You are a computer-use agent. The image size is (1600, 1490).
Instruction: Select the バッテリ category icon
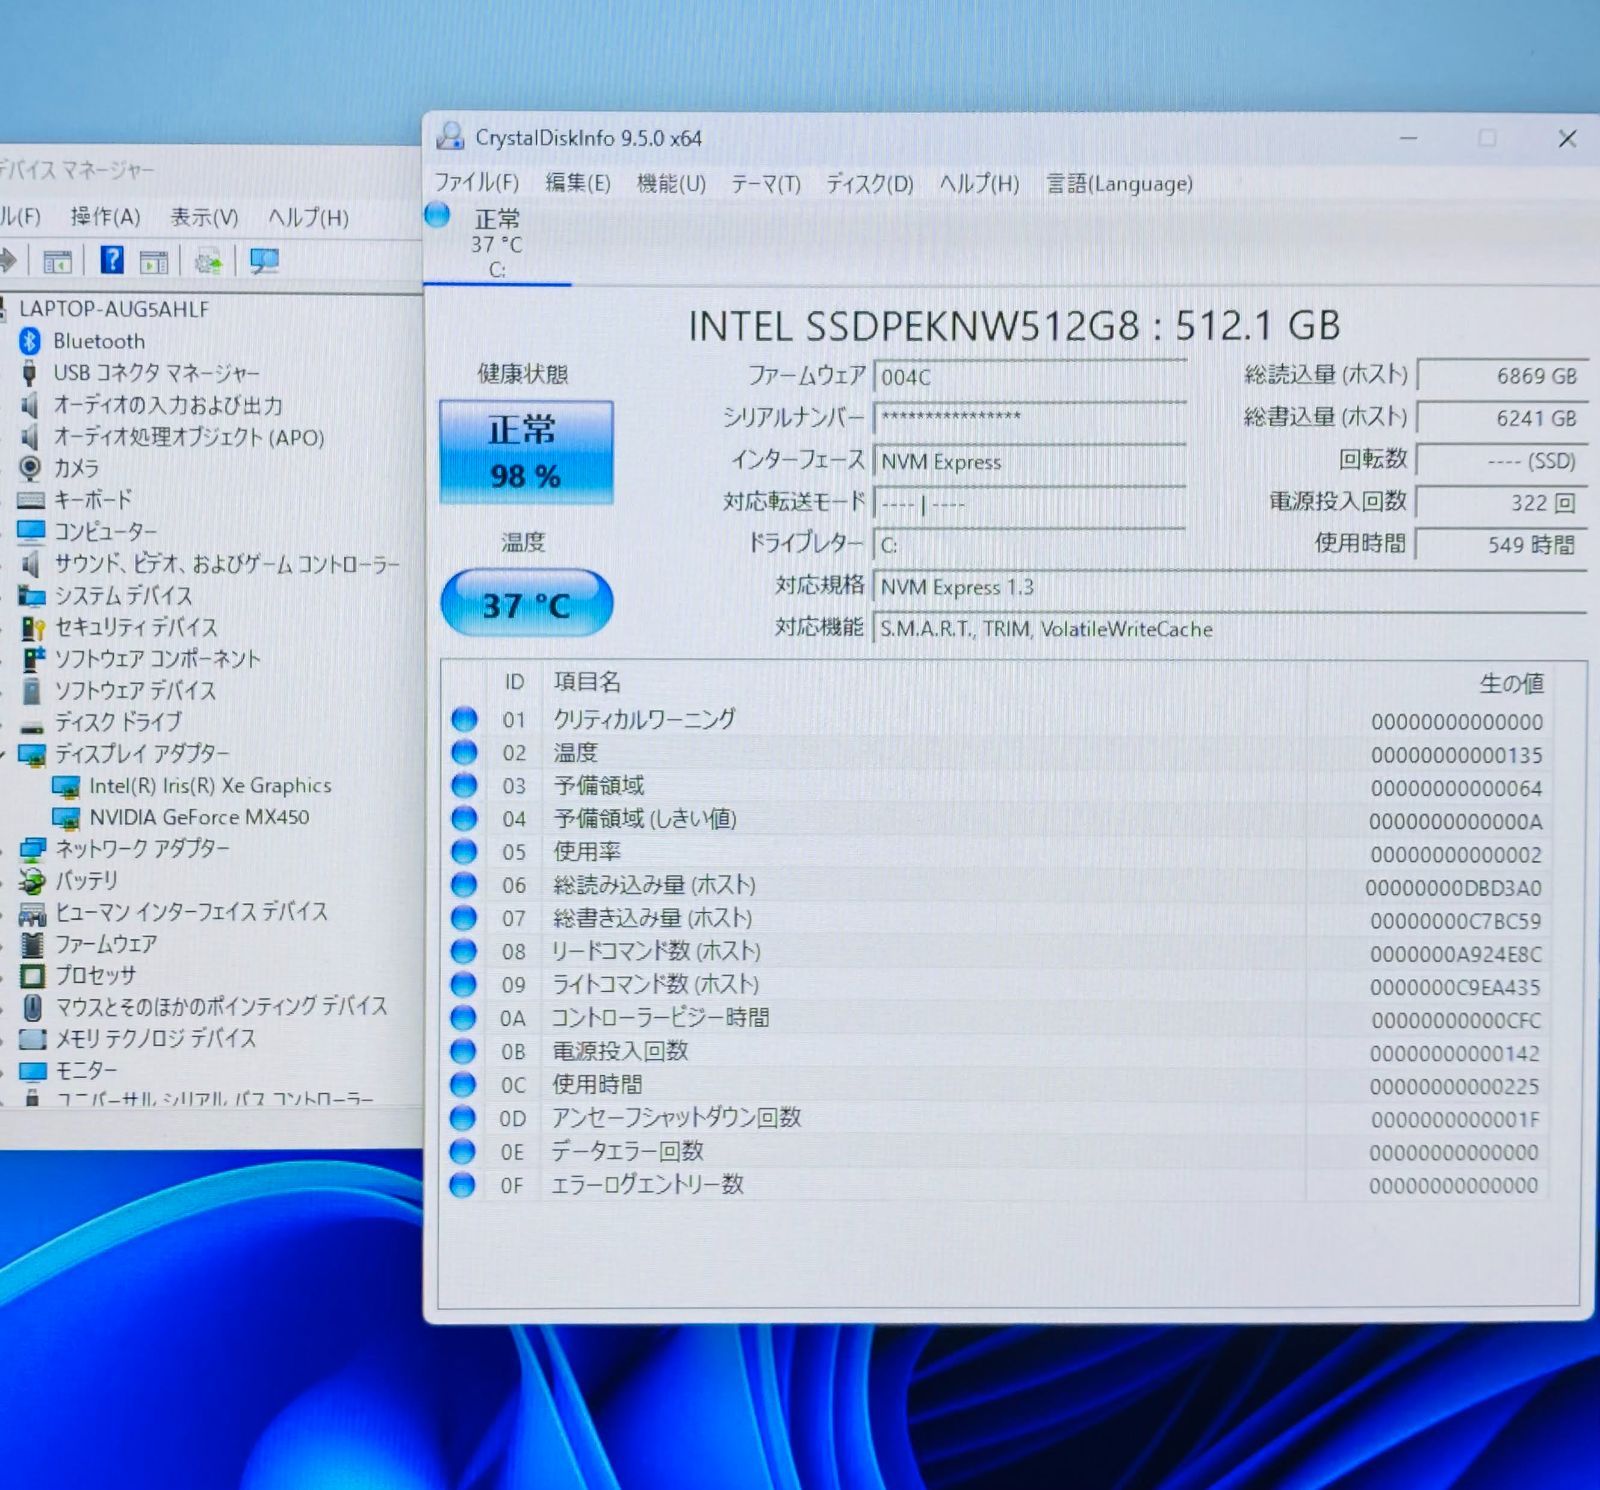32,881
